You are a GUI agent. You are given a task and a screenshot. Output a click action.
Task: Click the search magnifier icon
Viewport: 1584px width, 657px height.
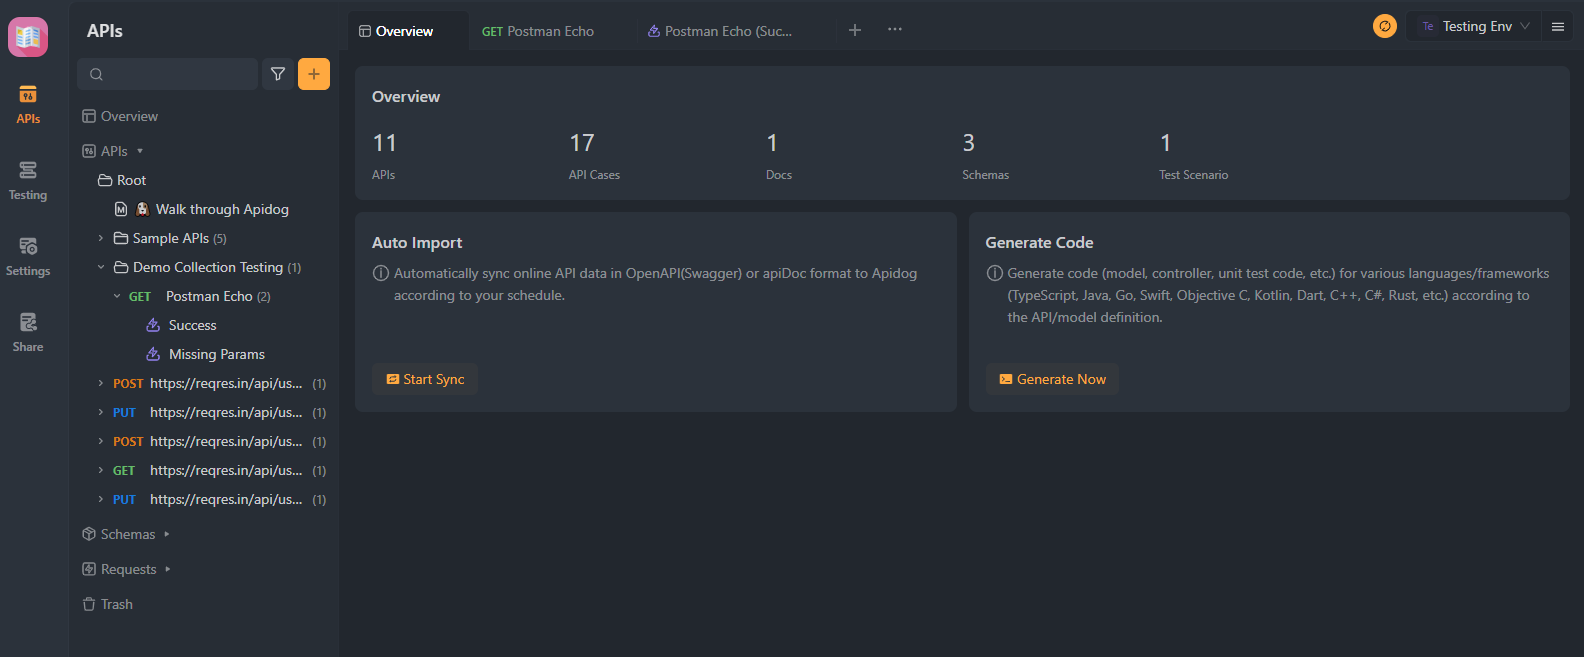click(96, 74)
